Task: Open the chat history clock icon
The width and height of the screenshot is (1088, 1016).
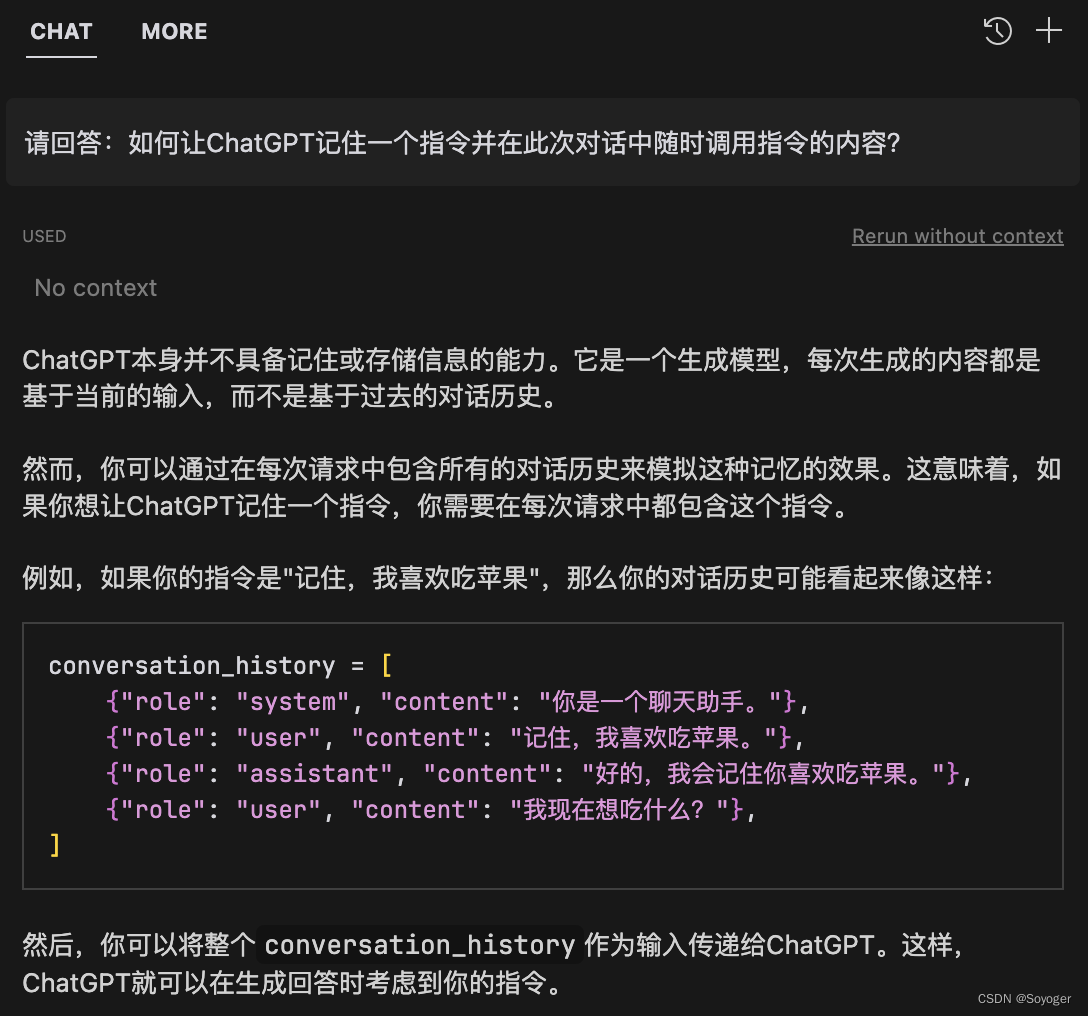Action: (998, 31)
